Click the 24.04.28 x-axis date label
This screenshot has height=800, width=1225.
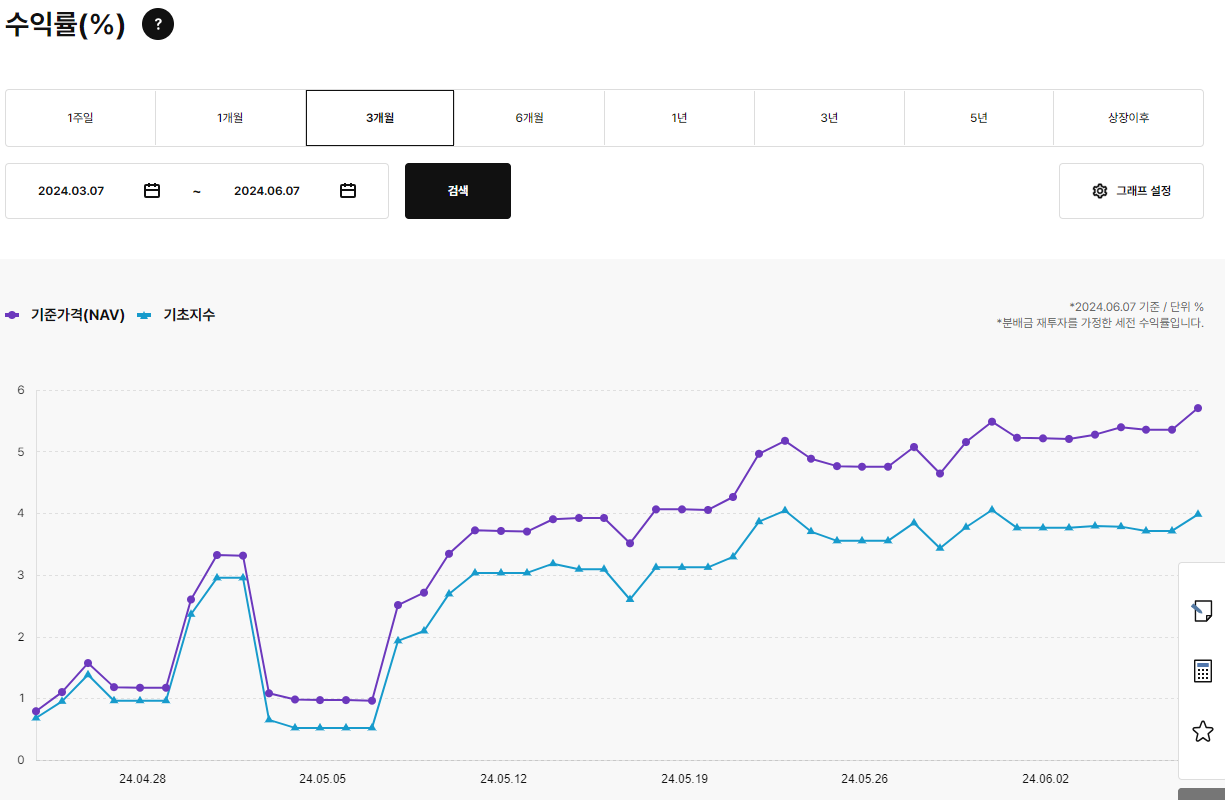pos(143,778)
